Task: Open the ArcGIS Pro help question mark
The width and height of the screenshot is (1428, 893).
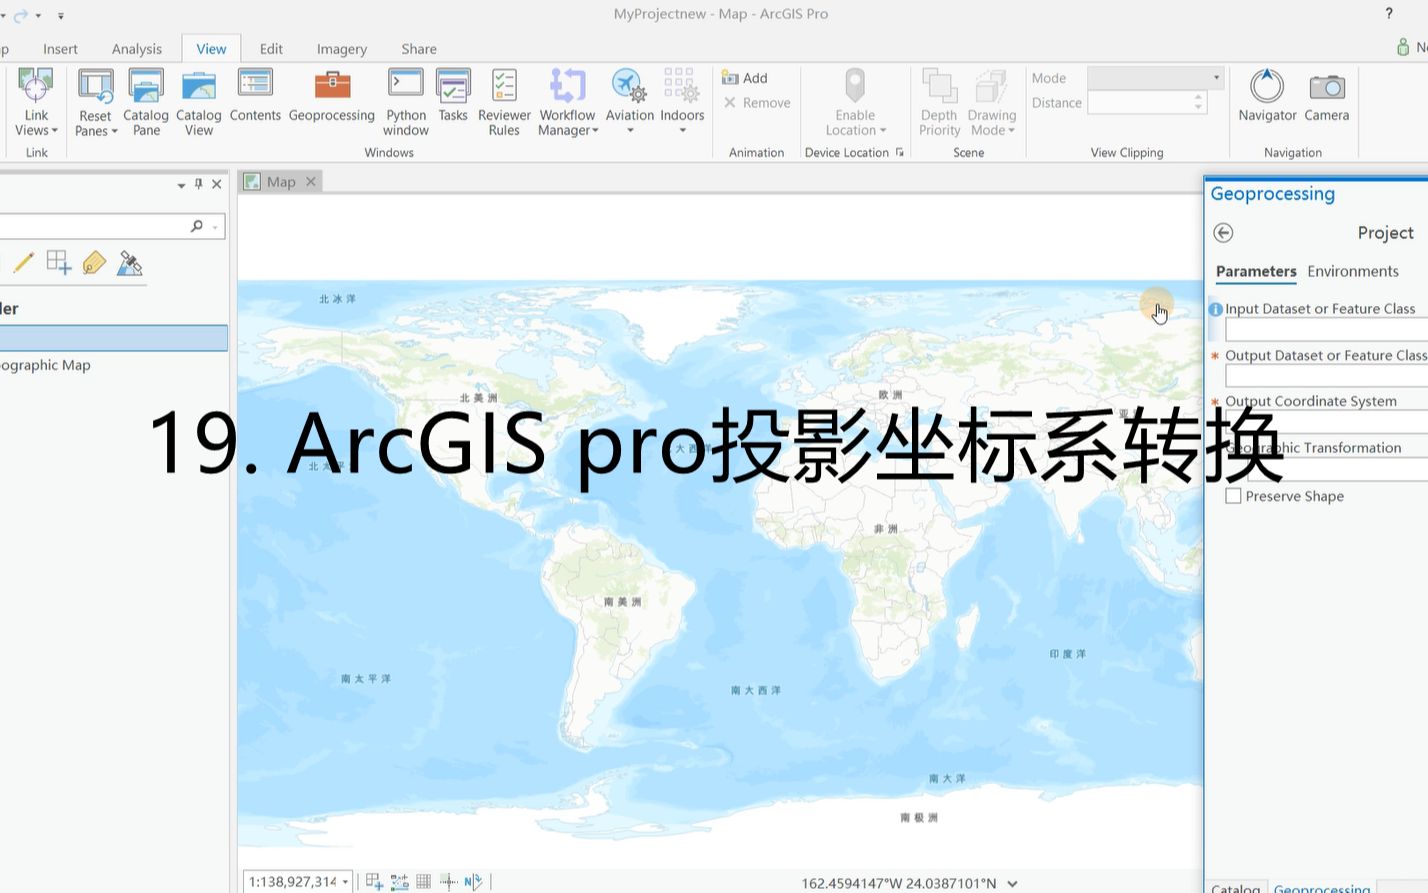Action: [x=1389, y=13]
